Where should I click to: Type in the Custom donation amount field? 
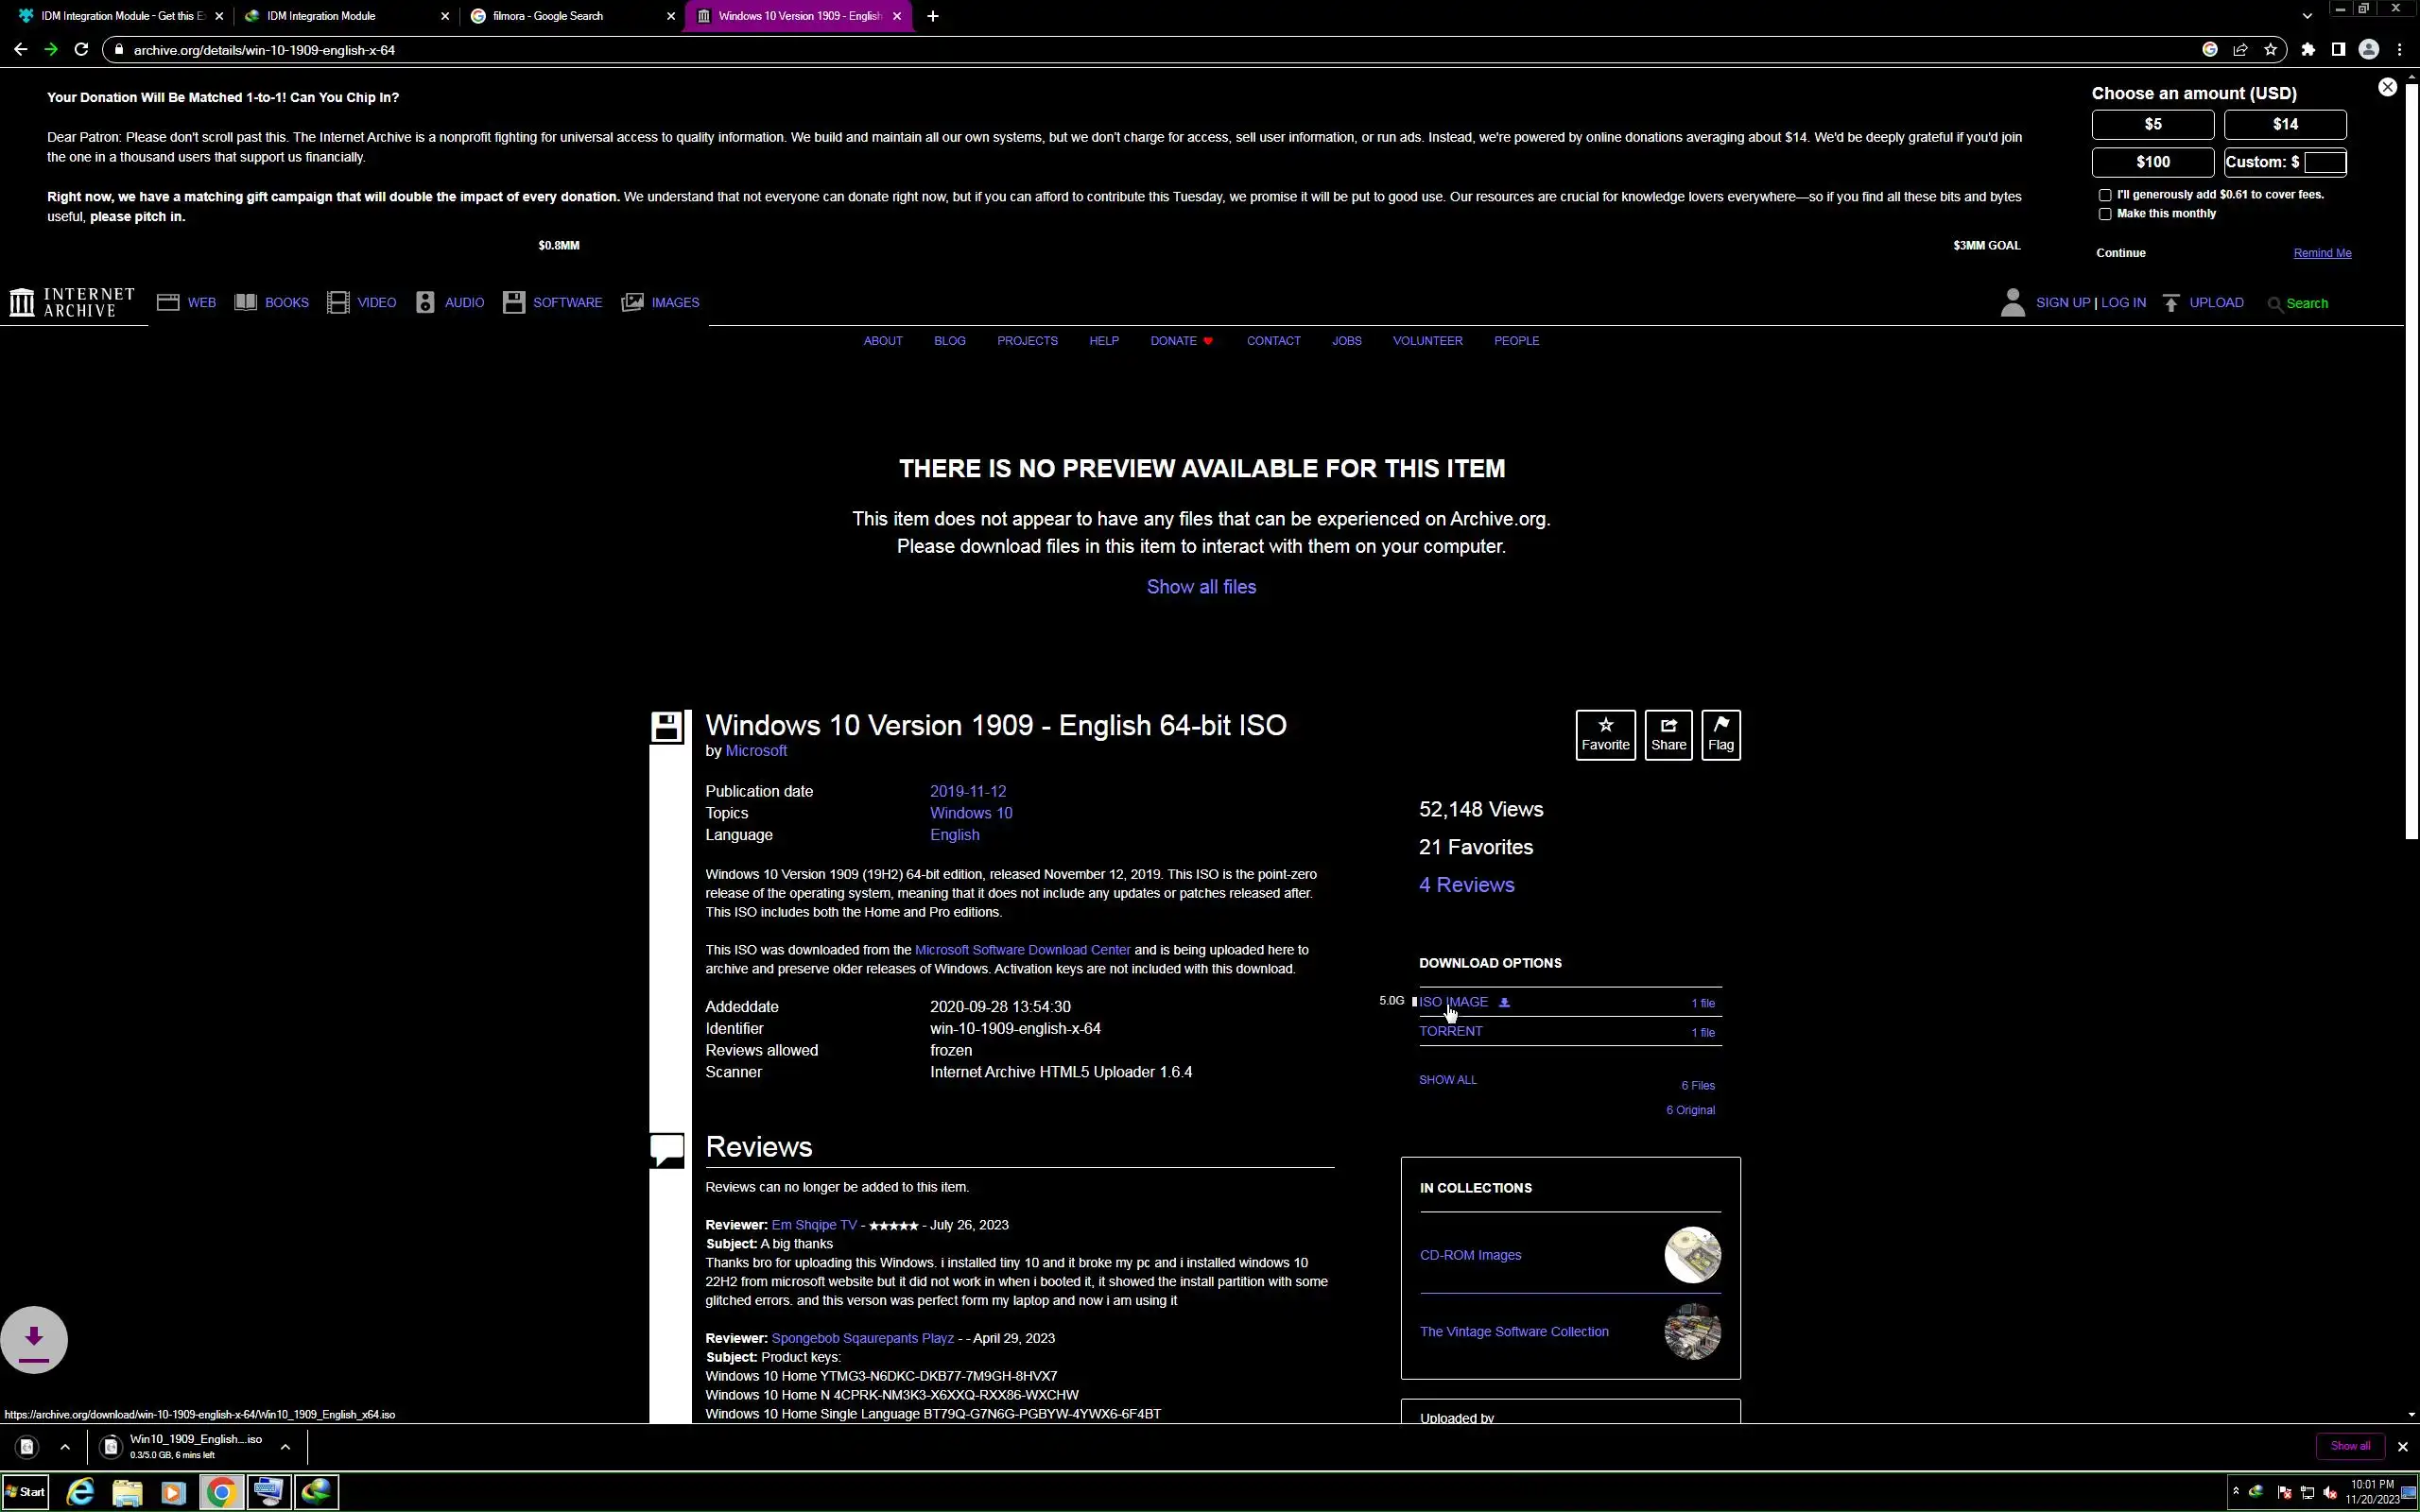coord(2324,162)
